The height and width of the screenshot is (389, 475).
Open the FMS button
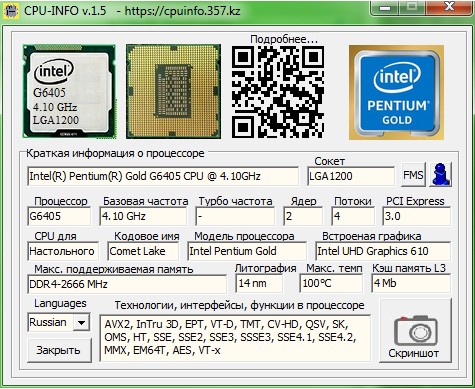click(x=413, y=175)
